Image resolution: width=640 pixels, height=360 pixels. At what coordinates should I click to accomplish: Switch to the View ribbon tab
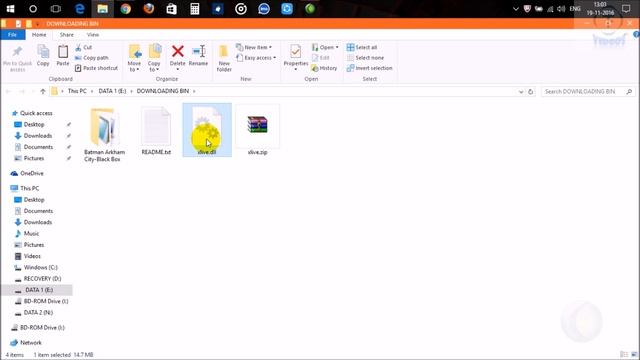tap(93, 35)
